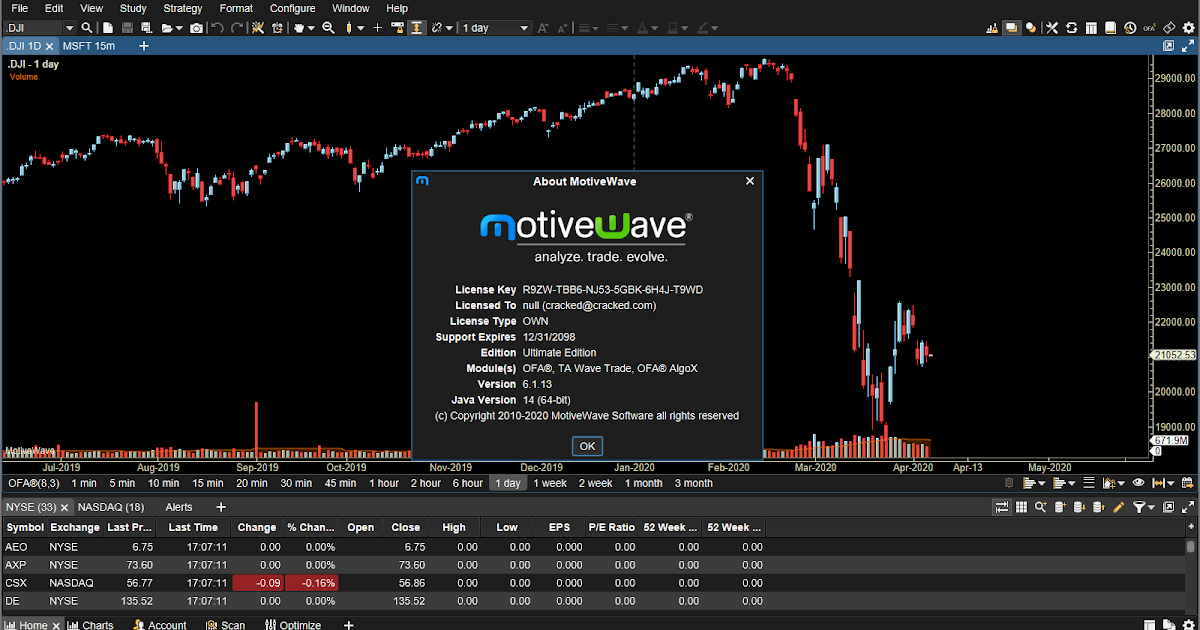1200x630 pixels.
Task: Select the 5 min bar size
Action: click(x=121, y=483)
